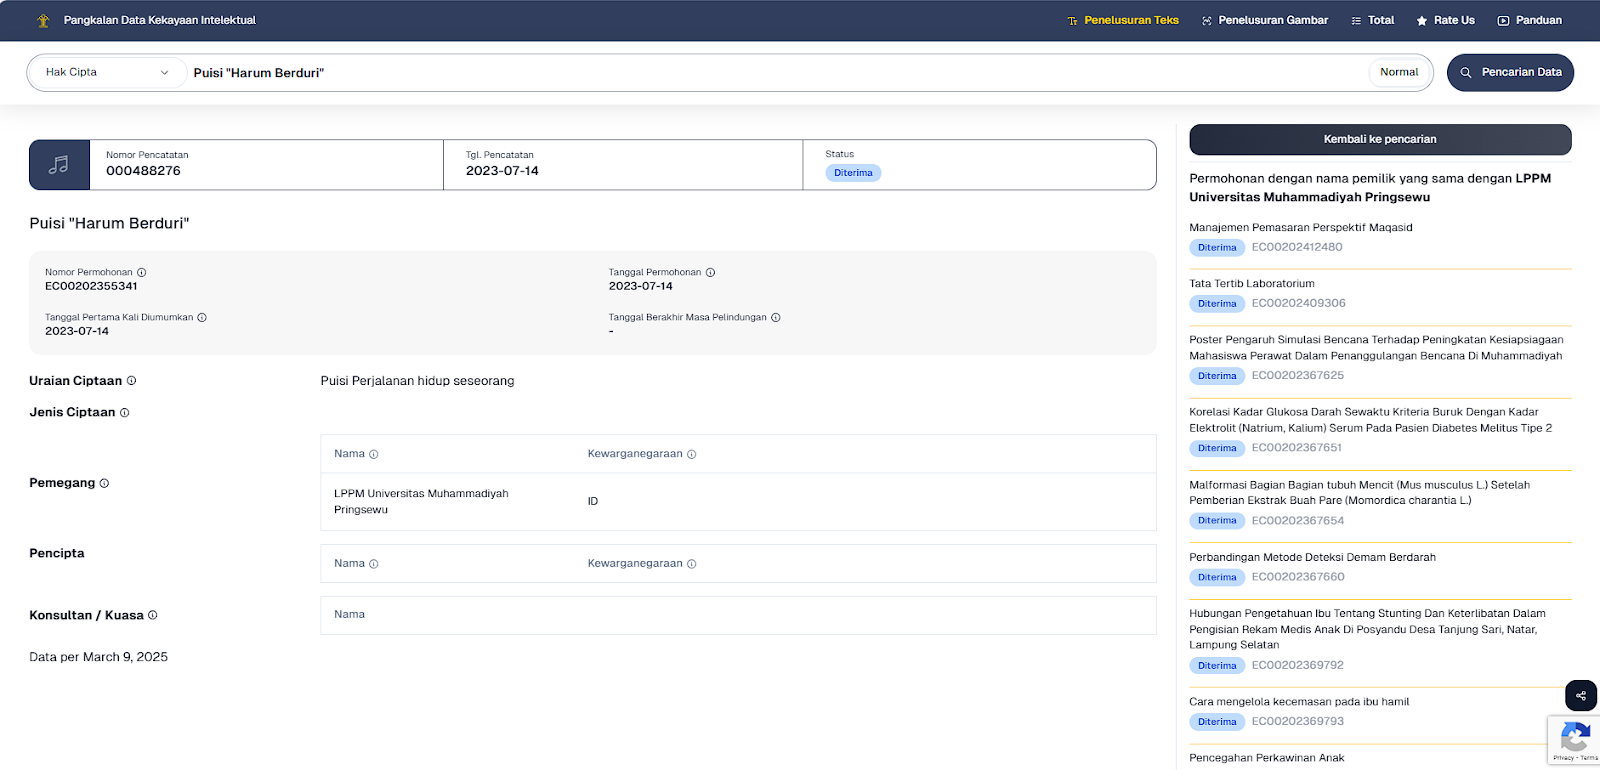Click number EC00202369792

pos(1298,664)
